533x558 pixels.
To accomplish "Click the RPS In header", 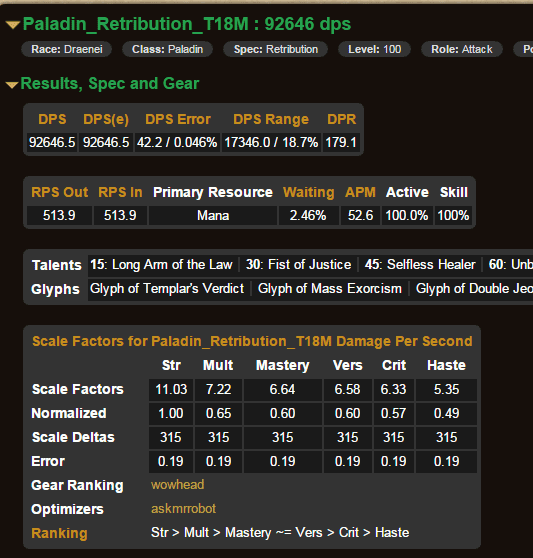I will [x=120, y=192].
